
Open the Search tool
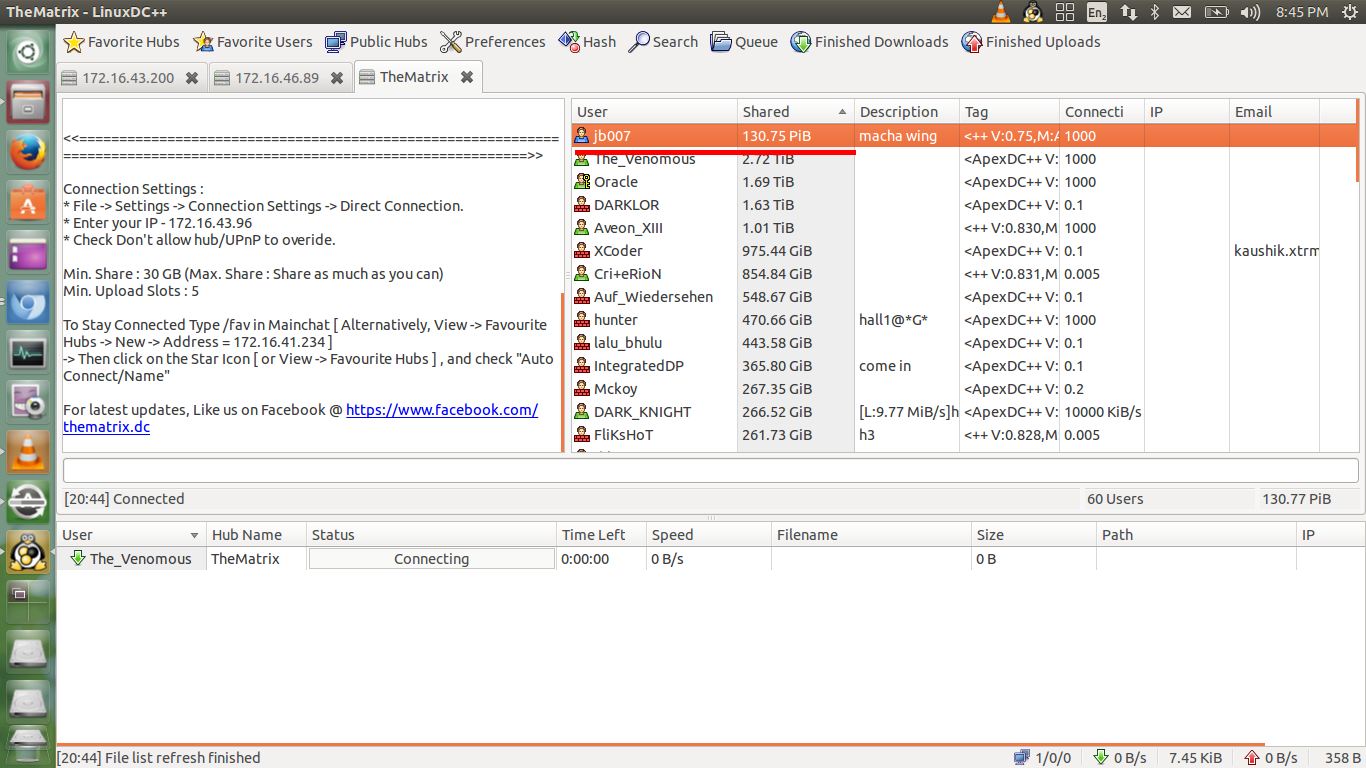tap(663, 42)
